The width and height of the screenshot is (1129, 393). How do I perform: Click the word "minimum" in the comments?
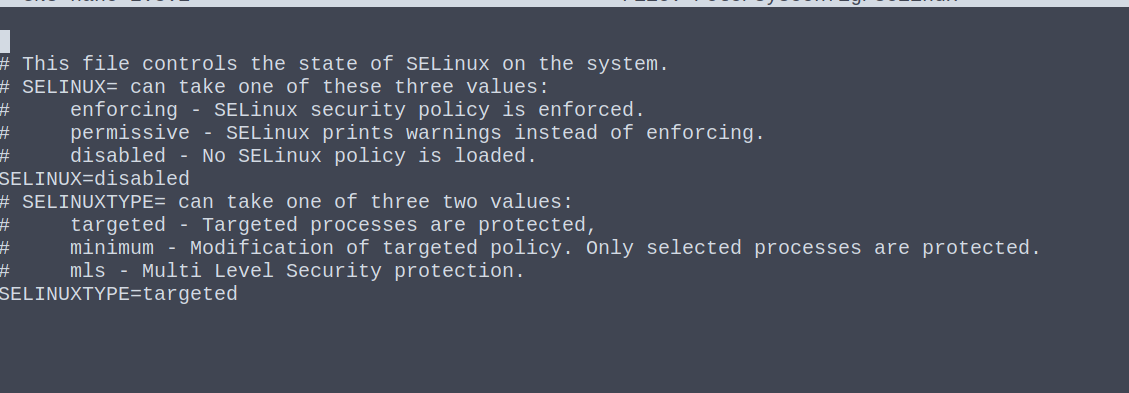pos(112,248)
